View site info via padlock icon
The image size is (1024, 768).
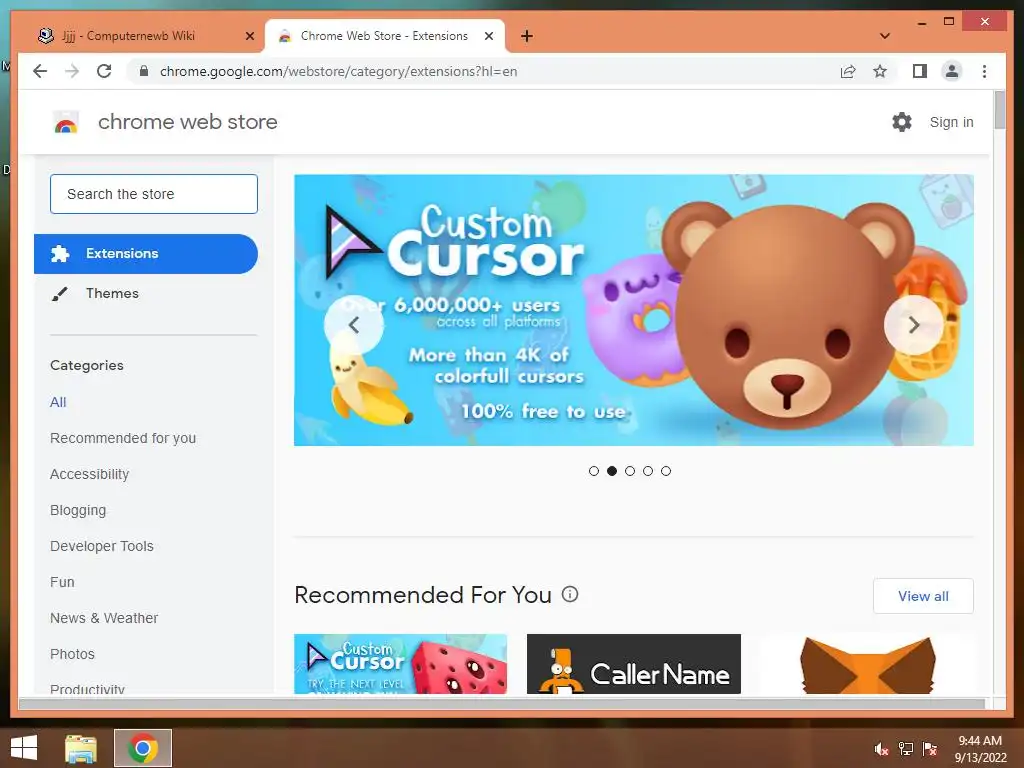tap(144, 71)
